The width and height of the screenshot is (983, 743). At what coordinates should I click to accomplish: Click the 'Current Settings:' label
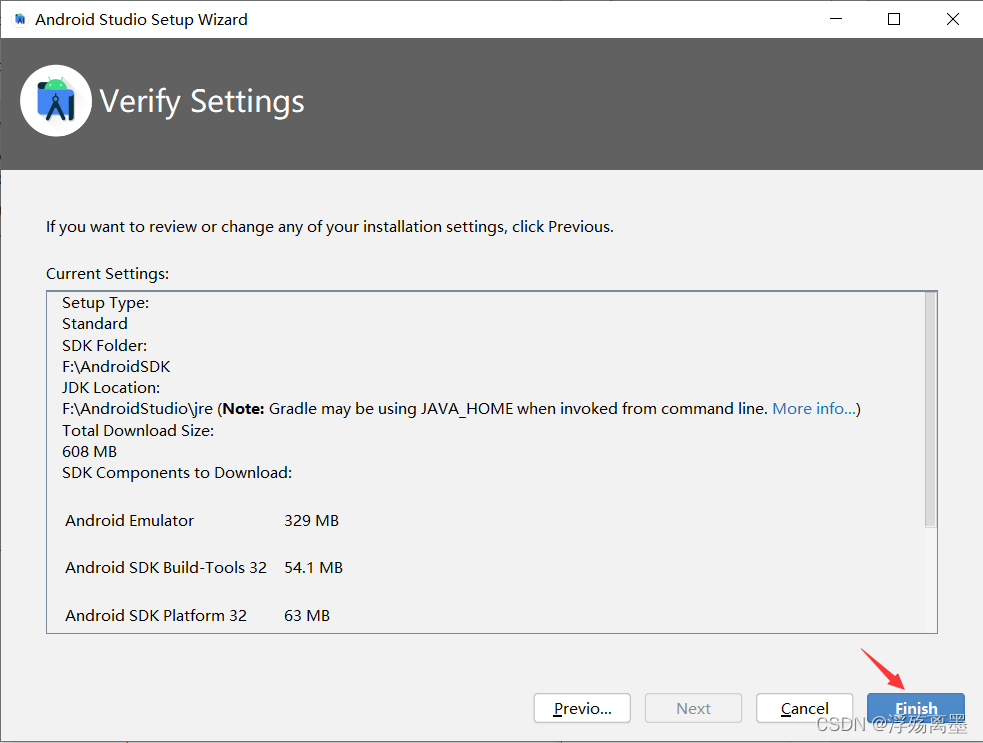(x=107, y=274)
